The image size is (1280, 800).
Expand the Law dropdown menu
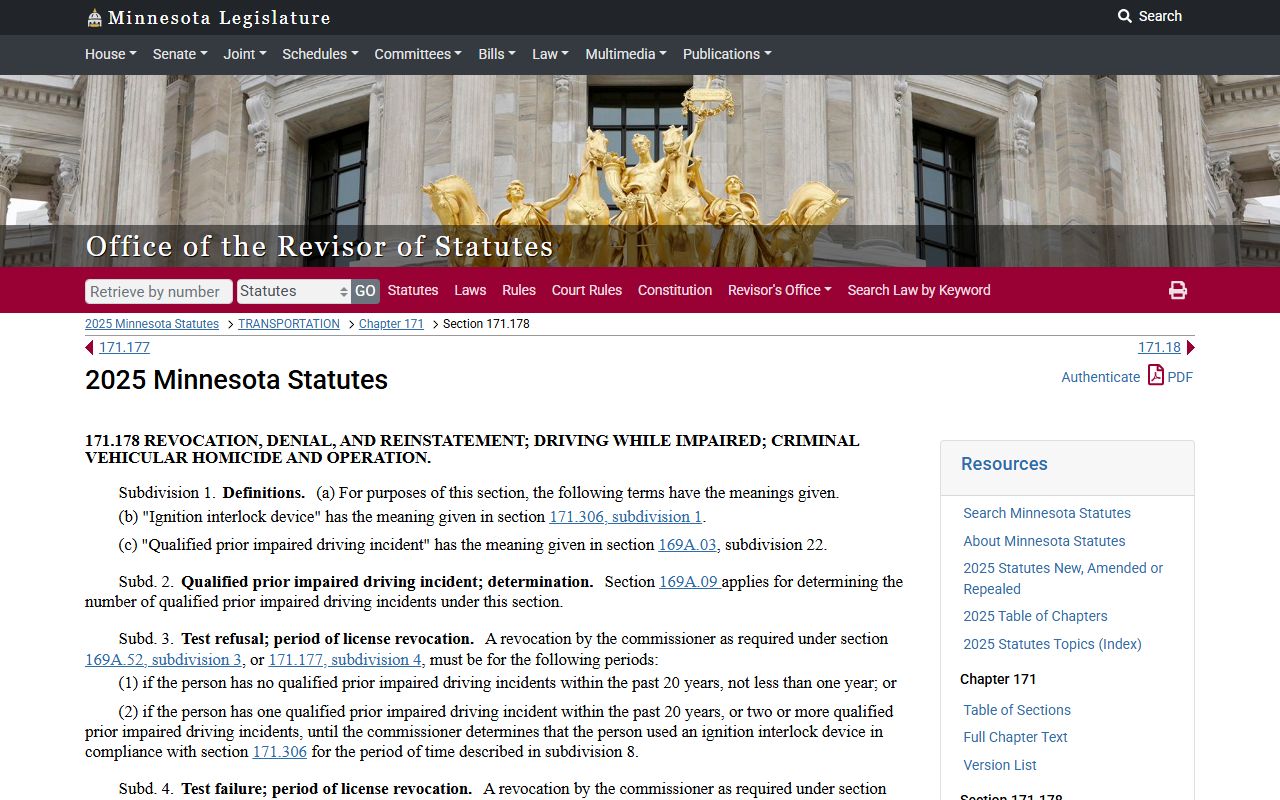coord(550,54)
